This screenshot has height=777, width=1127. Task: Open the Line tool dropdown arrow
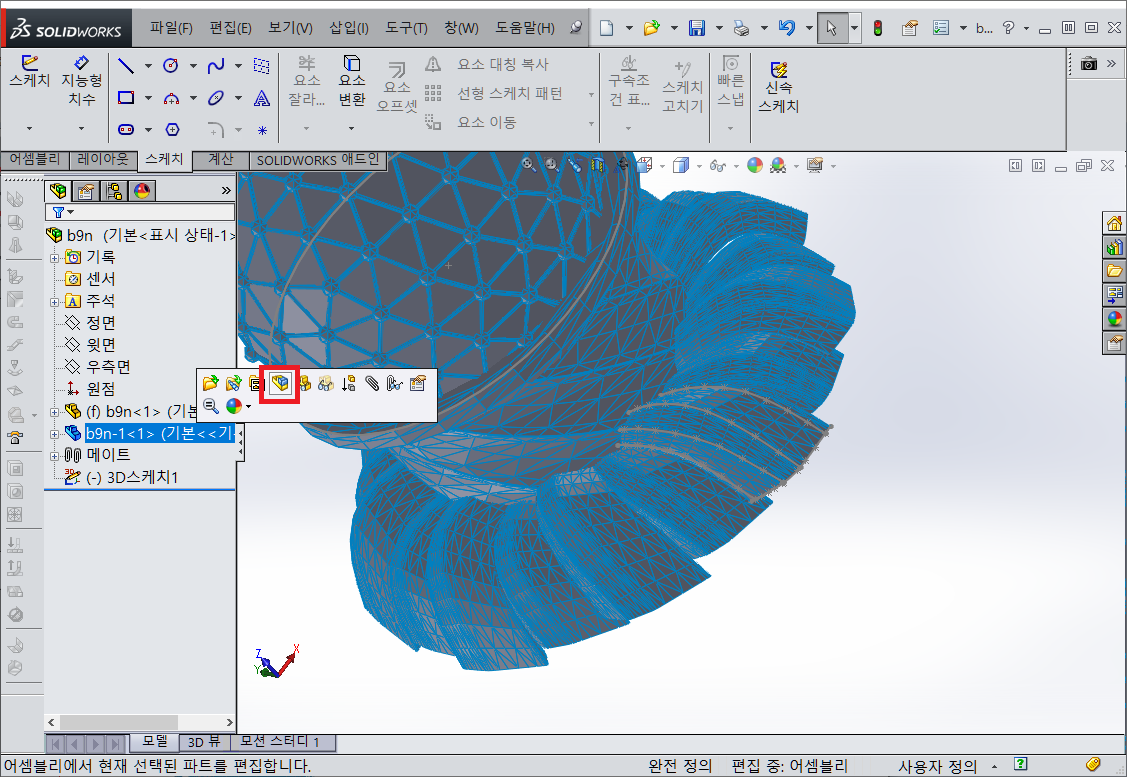(x=148, y=65)
